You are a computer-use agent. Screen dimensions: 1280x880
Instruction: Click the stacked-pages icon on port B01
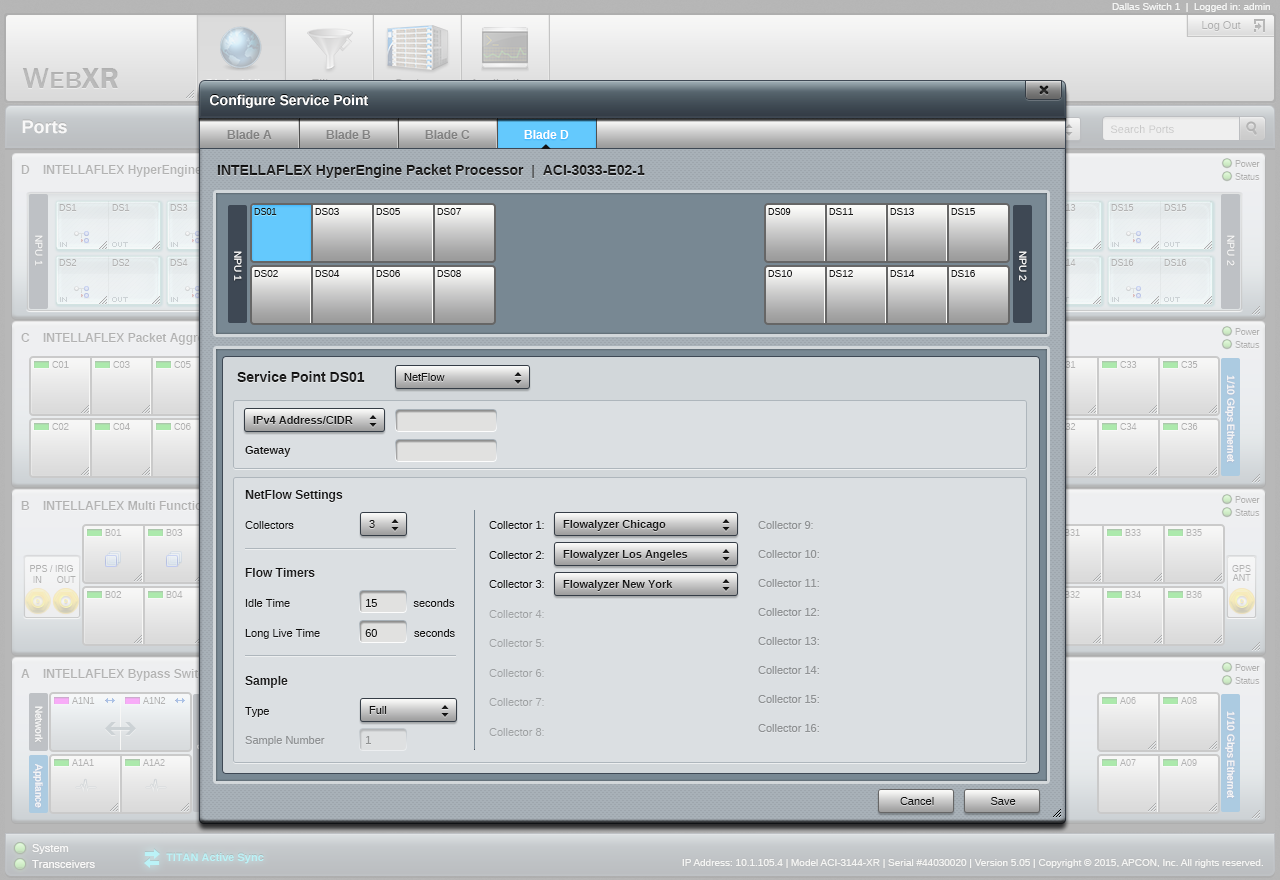coord(113,560)
